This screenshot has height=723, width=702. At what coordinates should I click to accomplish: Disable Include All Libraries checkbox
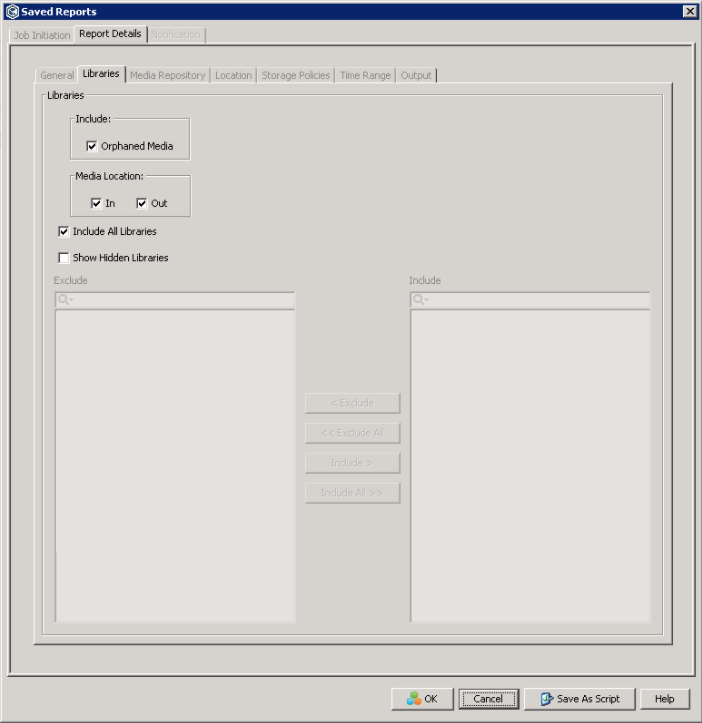(64, 231)
